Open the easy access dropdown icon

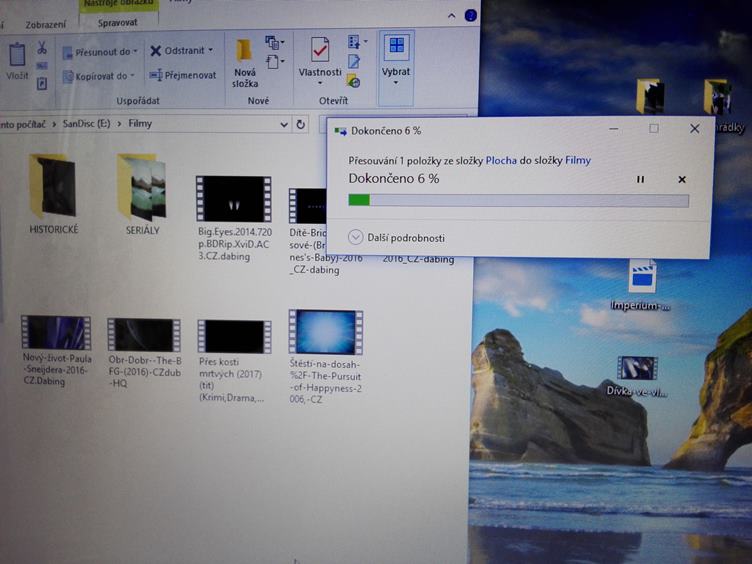pos(275,62)
